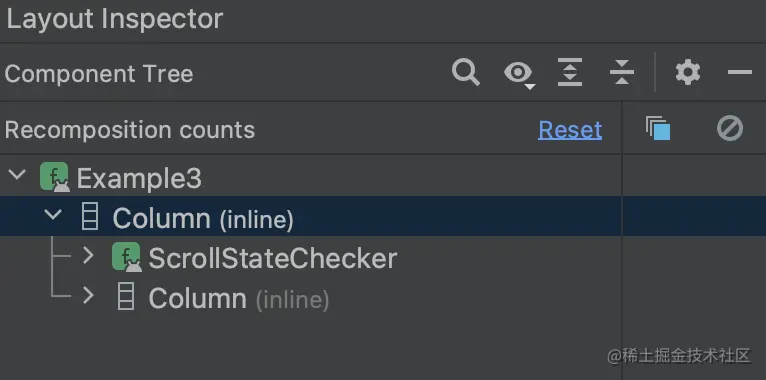Click the ScrollStateChecker composable icon
This screenshot has height=380, width=766.
[127, 257]
